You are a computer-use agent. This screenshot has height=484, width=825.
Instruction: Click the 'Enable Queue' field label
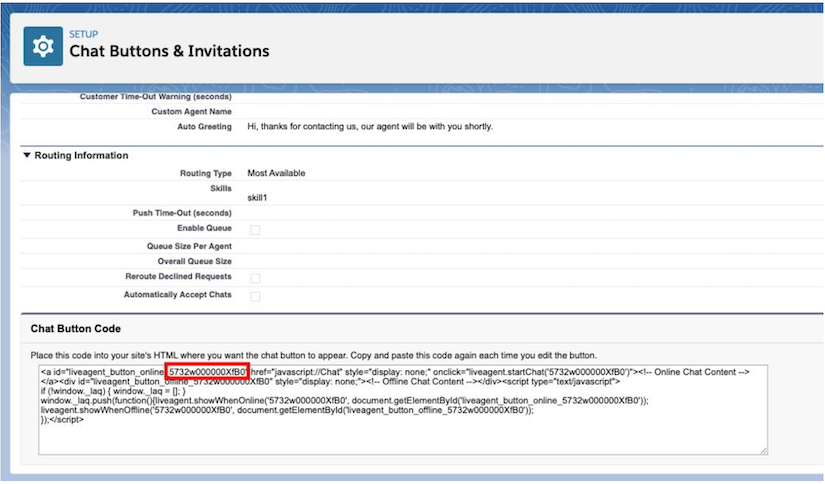click(204, 228)
